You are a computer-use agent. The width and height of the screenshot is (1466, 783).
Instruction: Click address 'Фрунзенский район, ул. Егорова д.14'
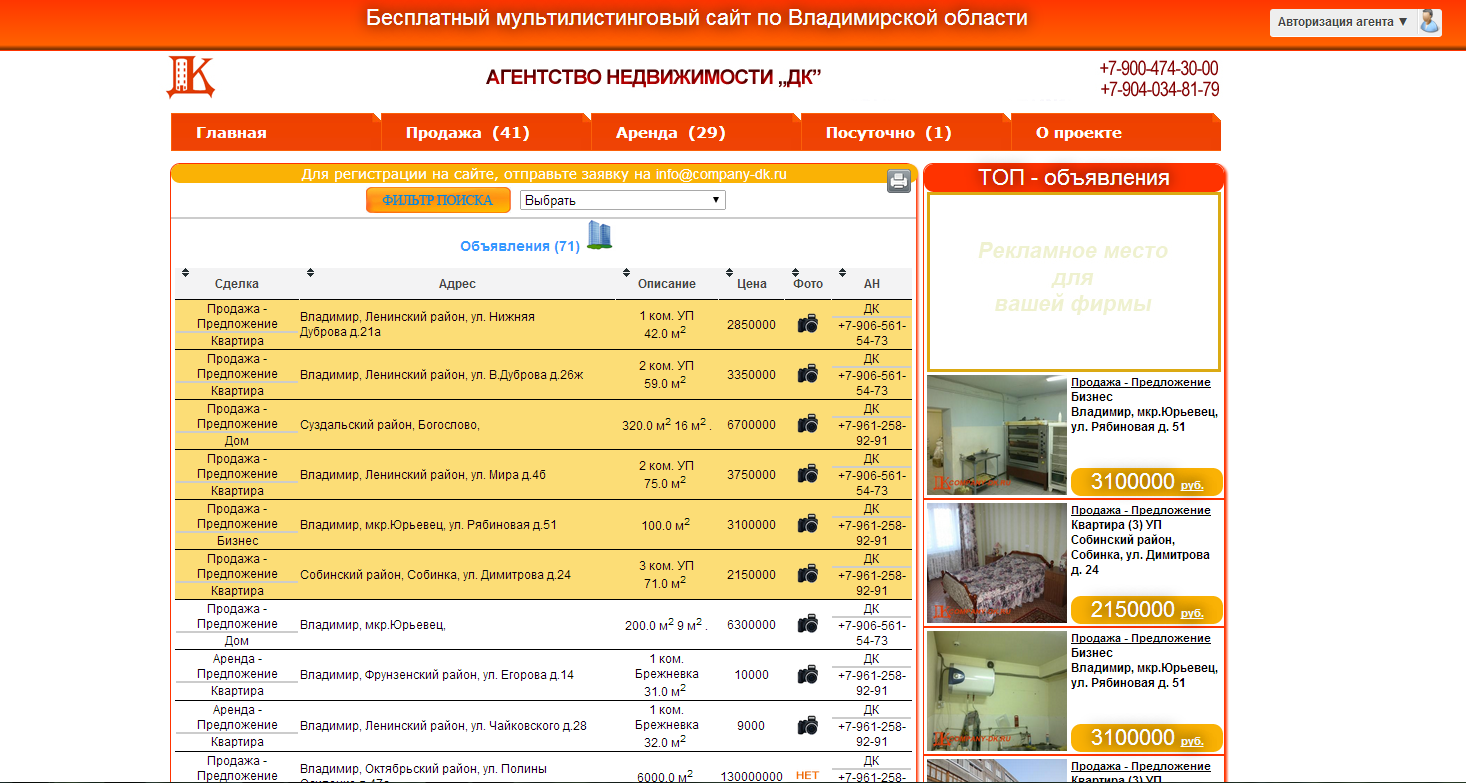(437, 675)
